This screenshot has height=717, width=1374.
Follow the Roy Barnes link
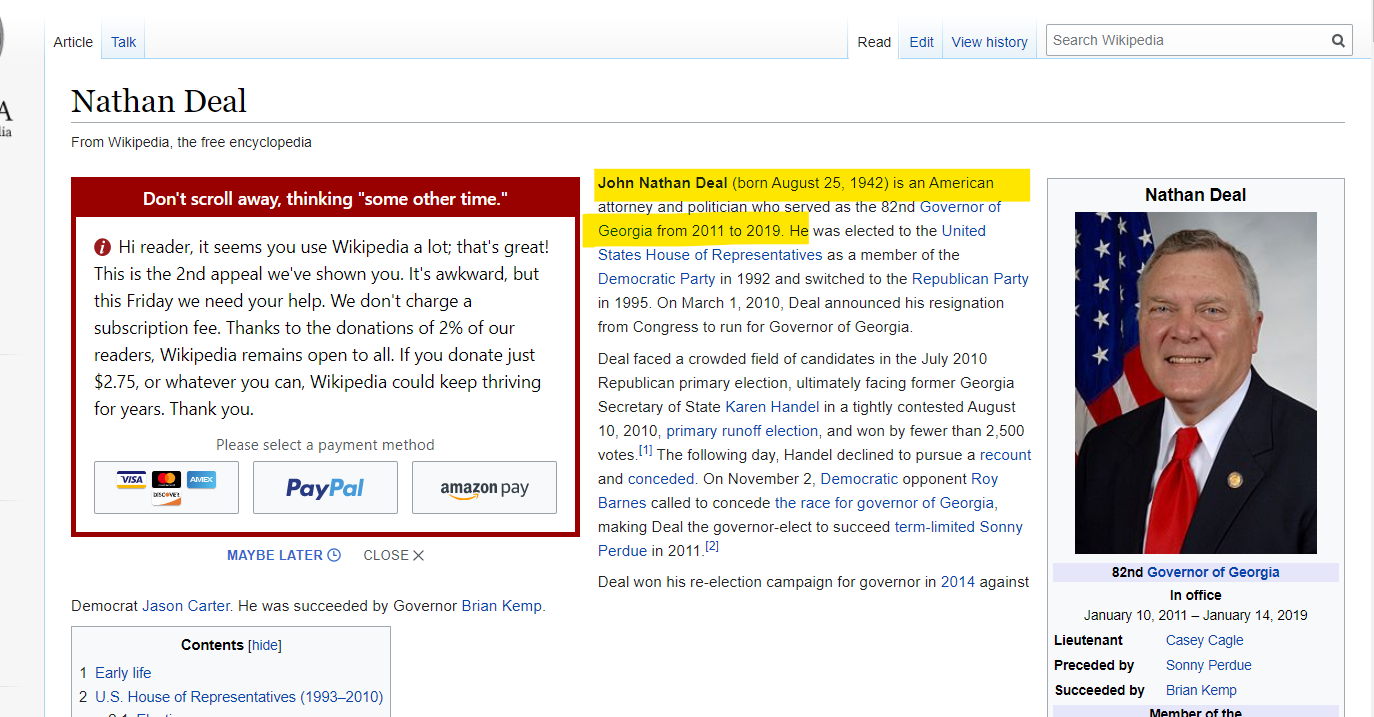pyautogui.click(x=798, y=491)
